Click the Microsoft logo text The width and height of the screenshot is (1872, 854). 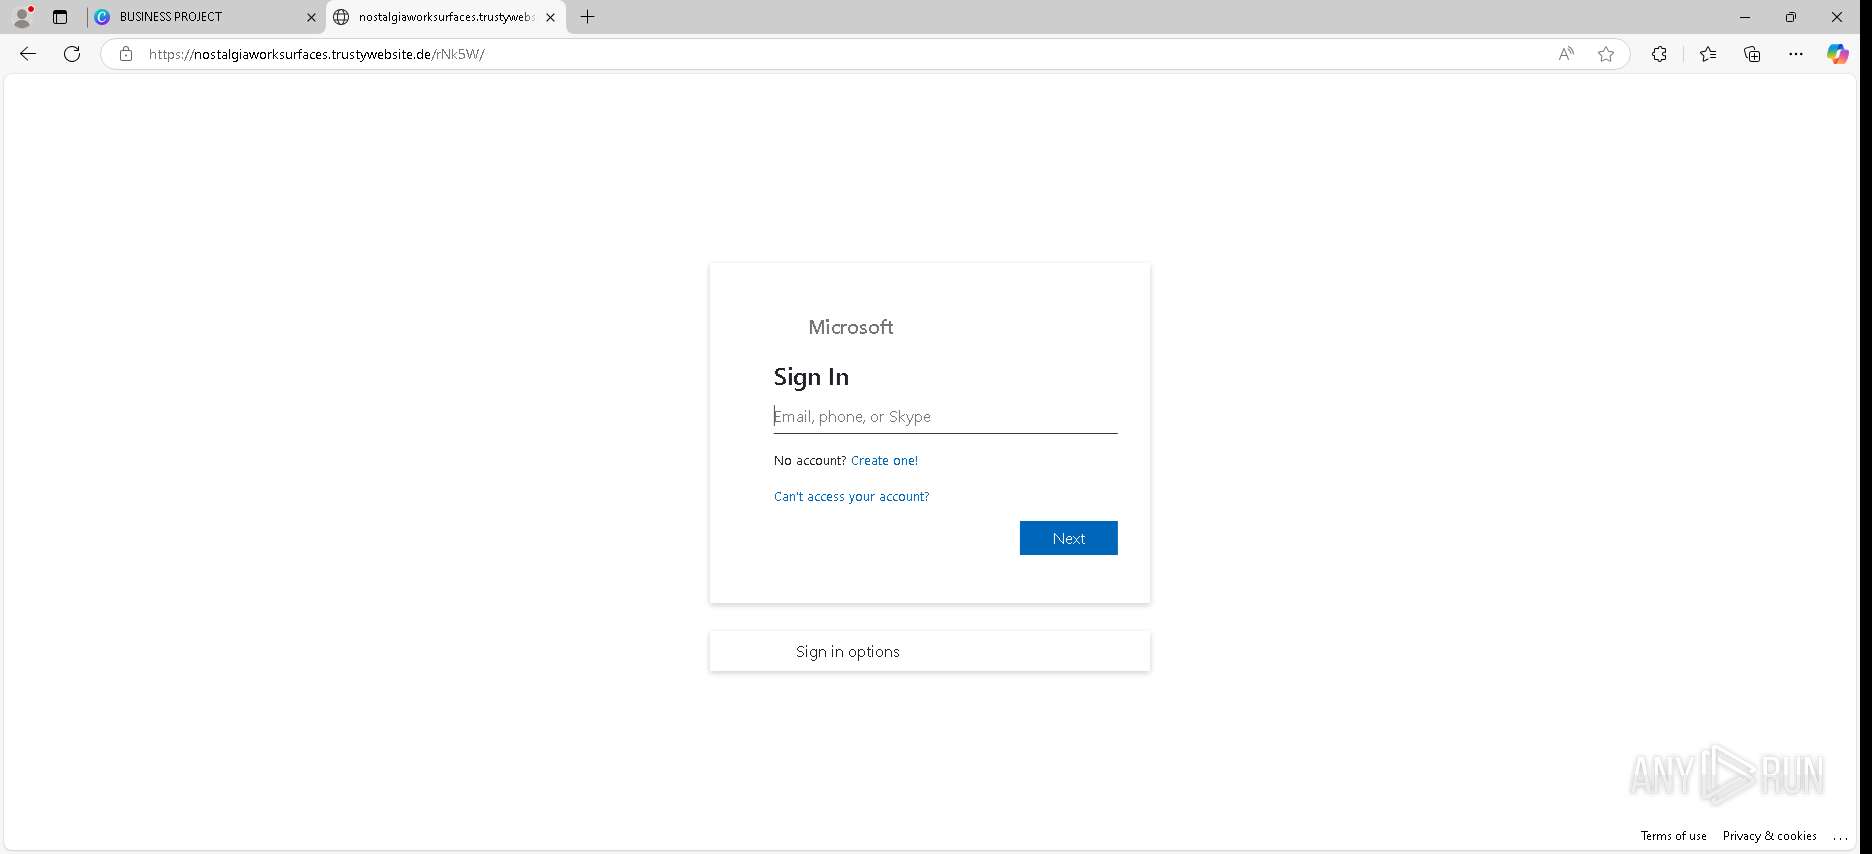click(851, 327)
